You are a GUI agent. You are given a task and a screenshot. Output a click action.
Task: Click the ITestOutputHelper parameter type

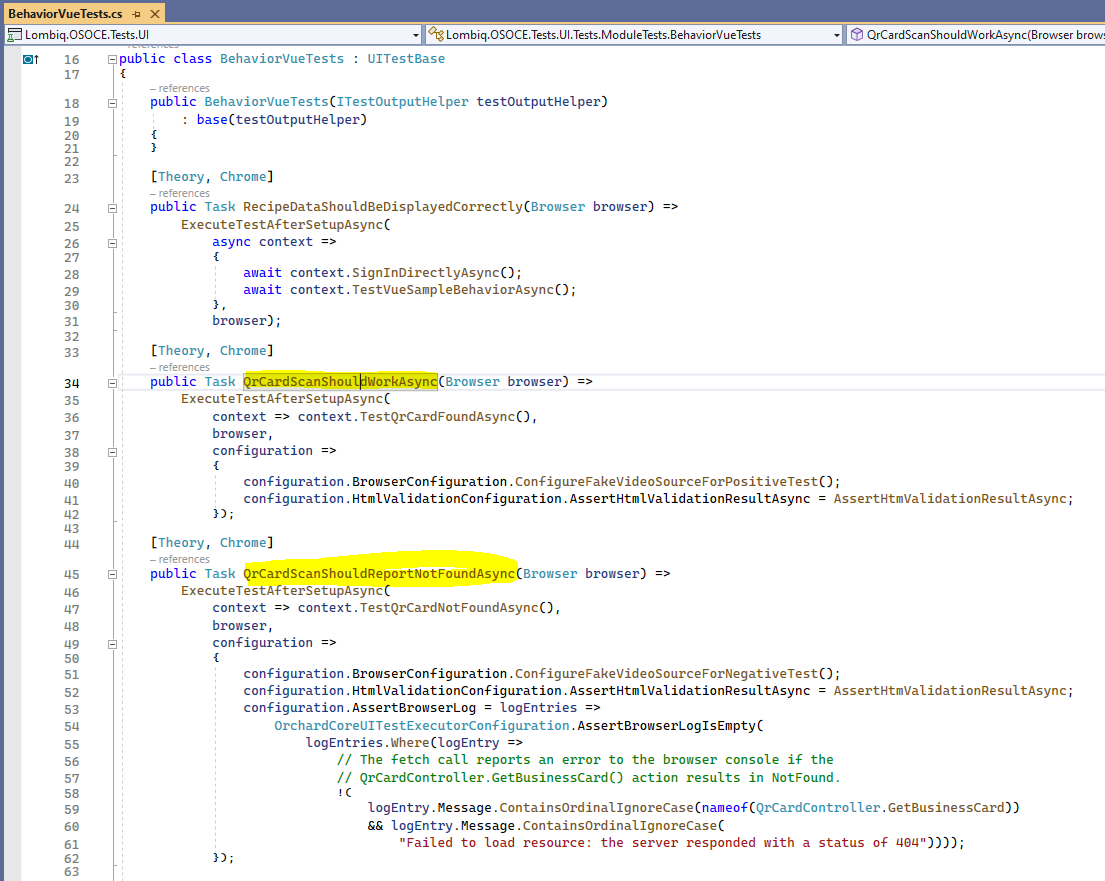click(x=402, y=101)
